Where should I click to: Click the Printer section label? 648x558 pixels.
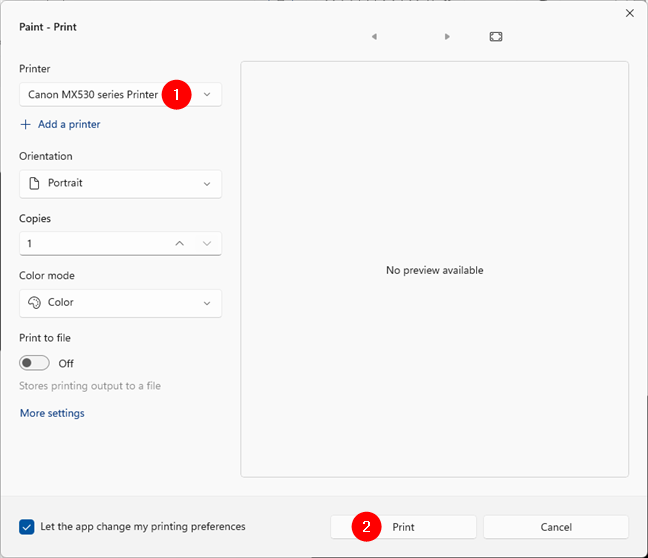(x=35, y=69)
